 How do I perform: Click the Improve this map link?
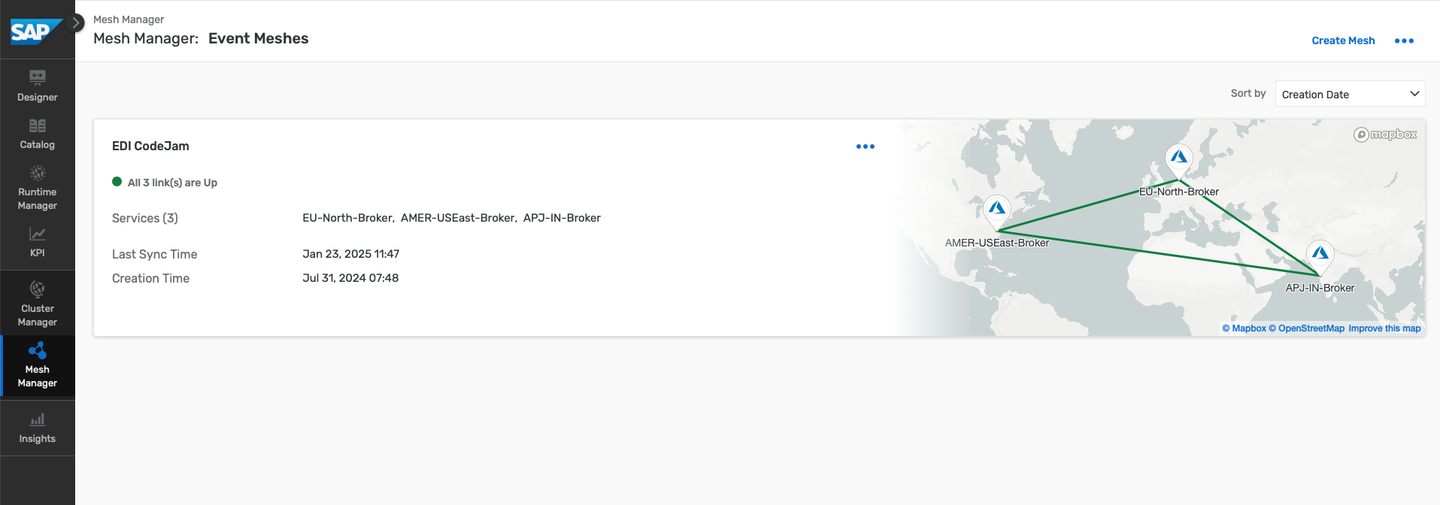1385,328
